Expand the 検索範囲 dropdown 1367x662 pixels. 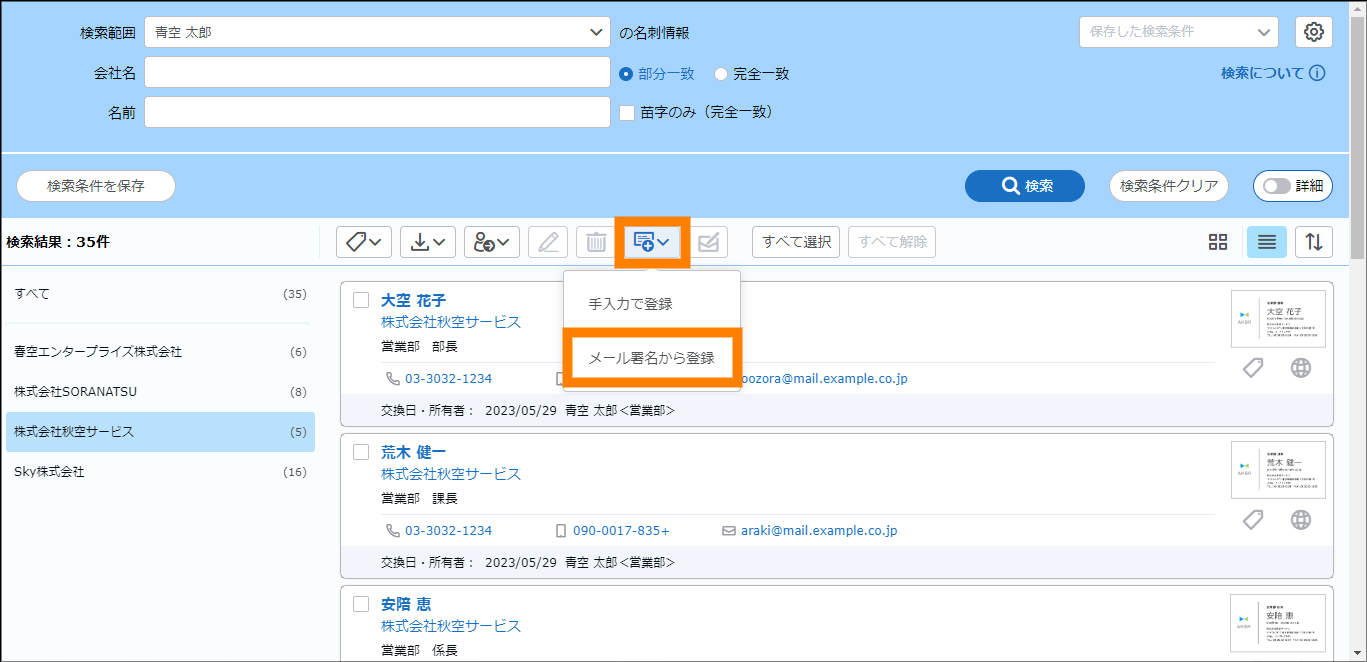(x=377, y=32)
